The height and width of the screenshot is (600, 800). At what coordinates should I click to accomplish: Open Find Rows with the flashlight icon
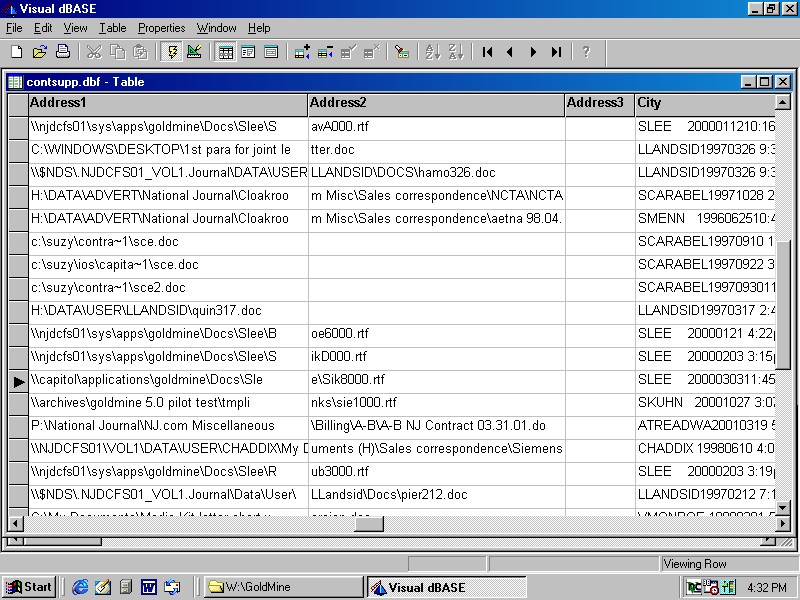pos(402,52)
